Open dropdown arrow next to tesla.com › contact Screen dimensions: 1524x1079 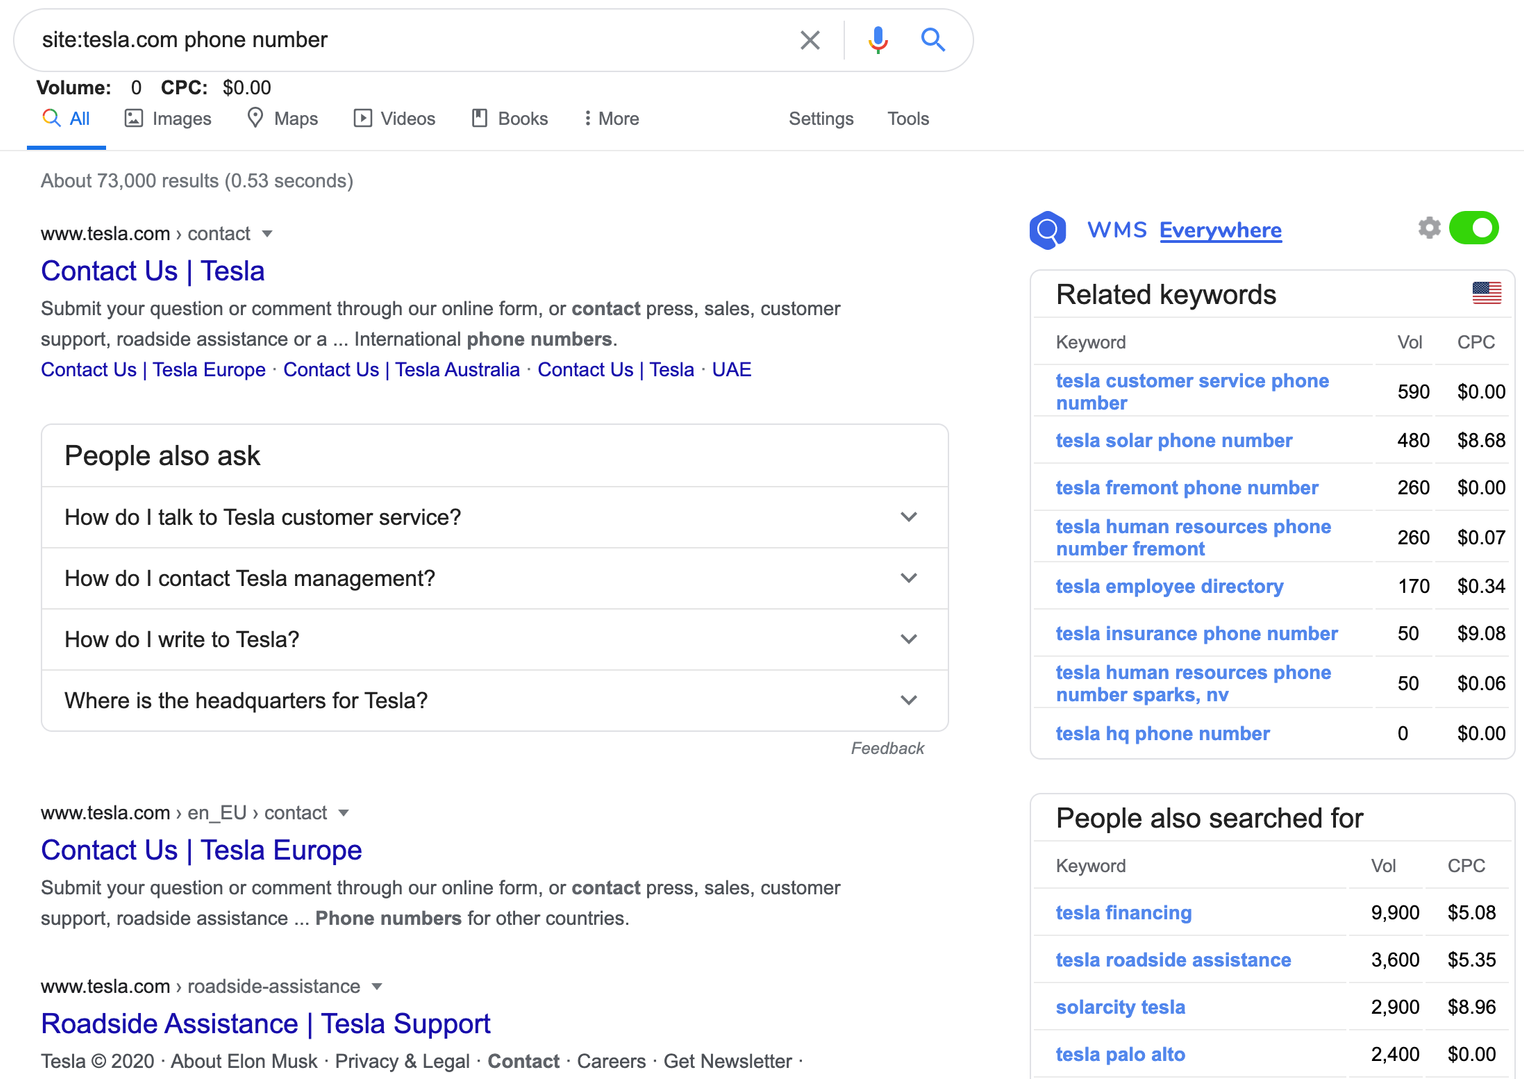tap(267, 234)
